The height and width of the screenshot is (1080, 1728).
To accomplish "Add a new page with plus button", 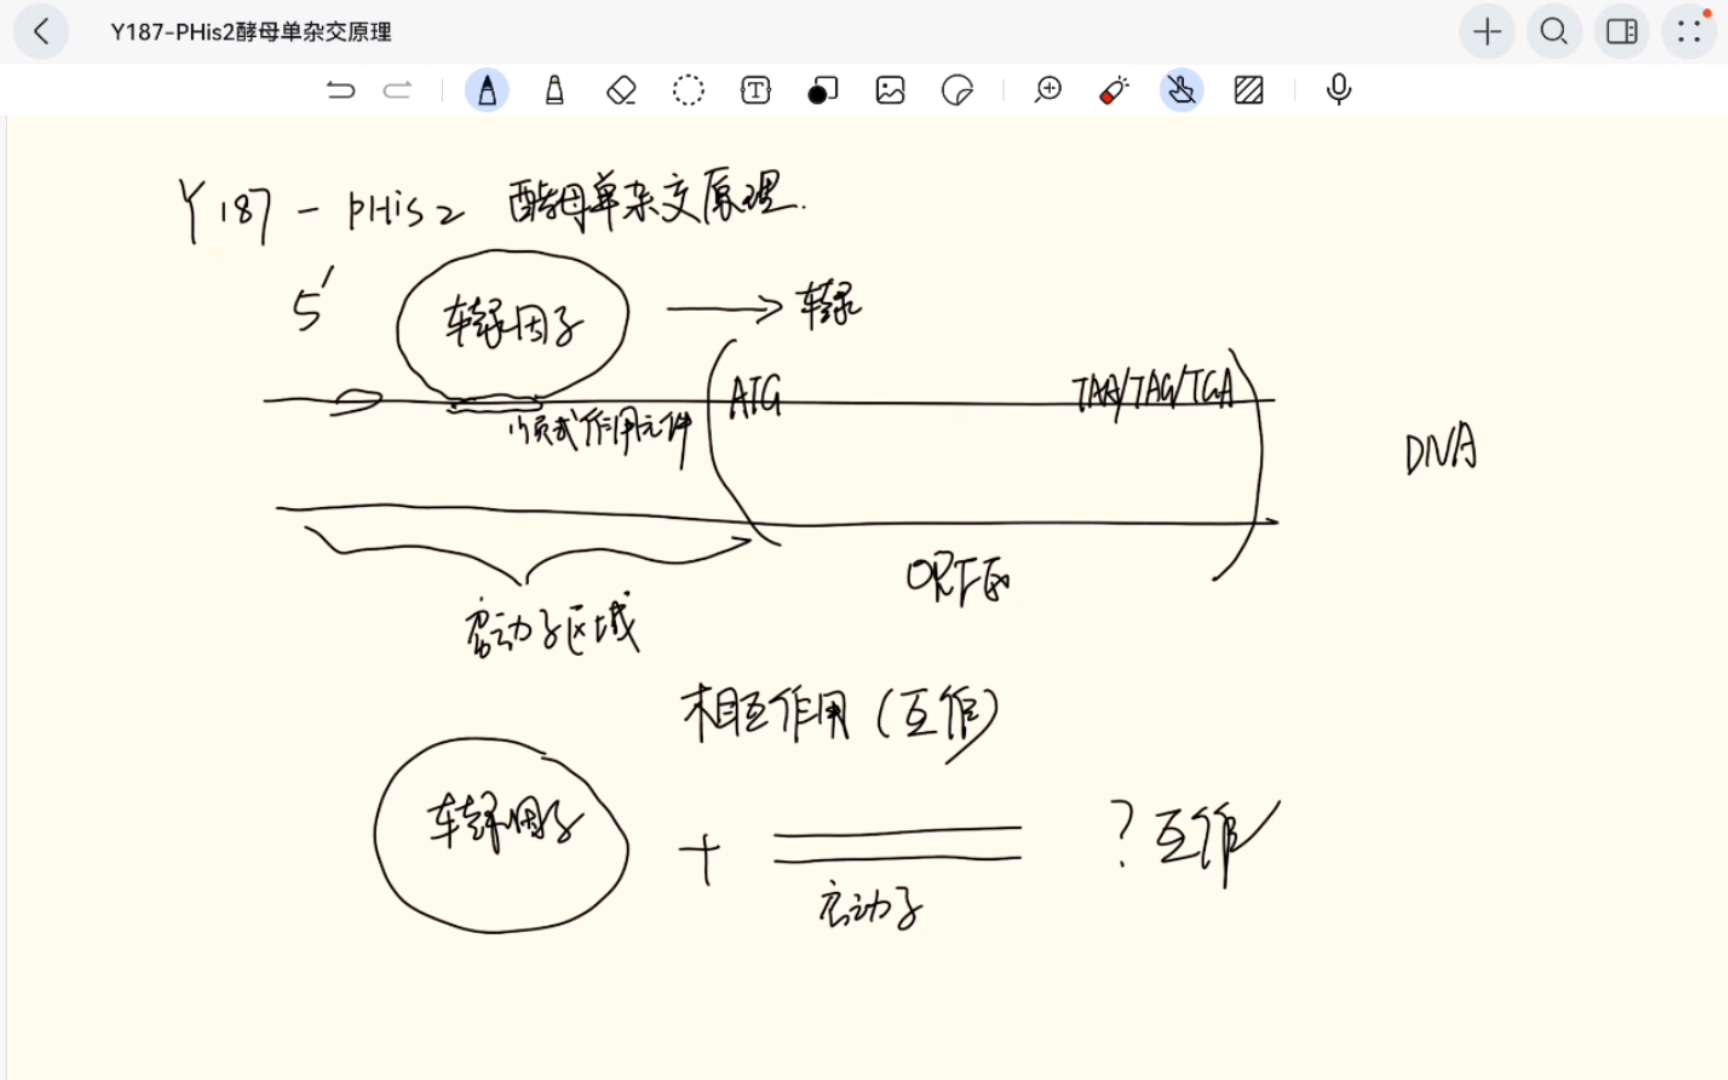I will 1487,31.
